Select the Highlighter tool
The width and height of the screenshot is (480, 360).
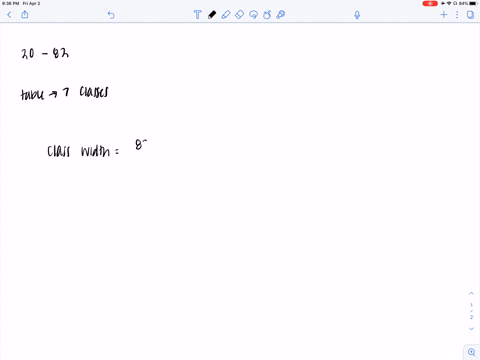coord(226,15)
